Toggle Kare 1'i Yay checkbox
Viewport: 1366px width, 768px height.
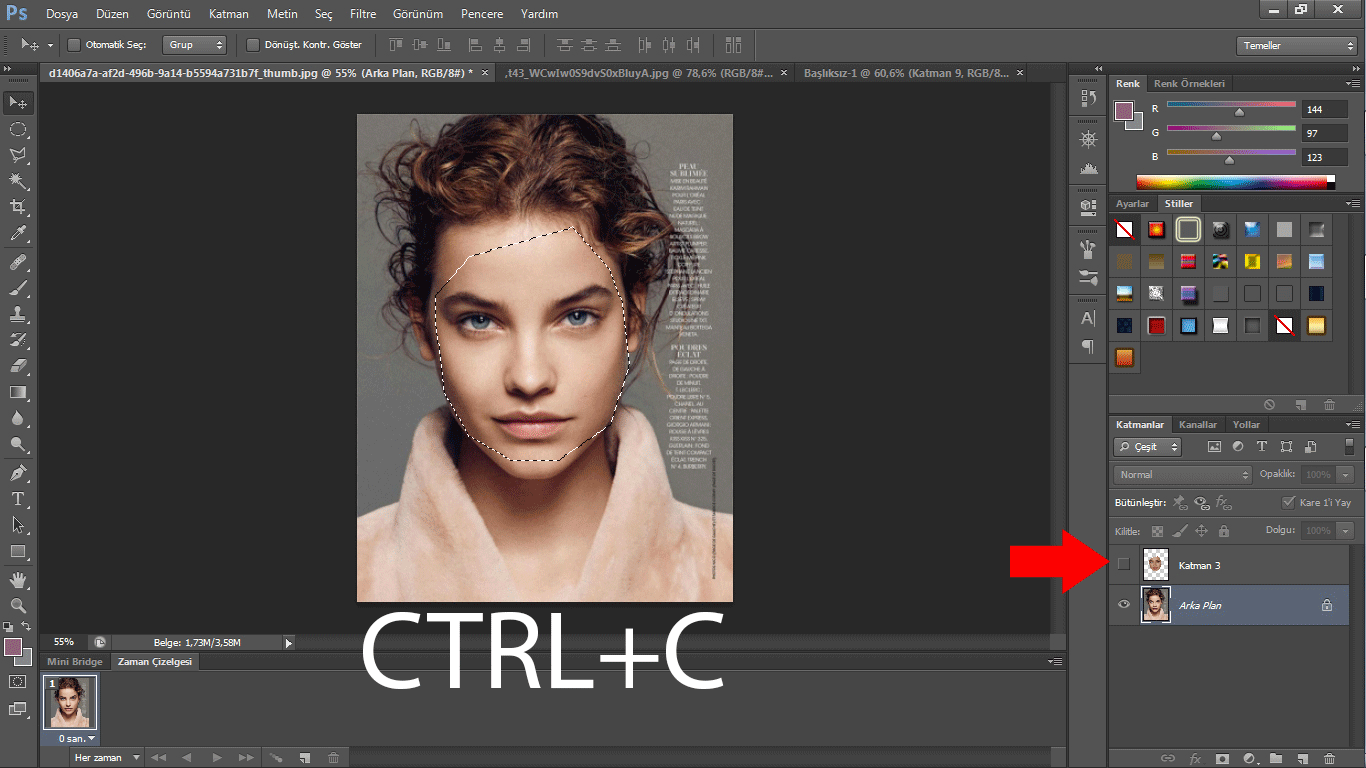[1288, 502]
